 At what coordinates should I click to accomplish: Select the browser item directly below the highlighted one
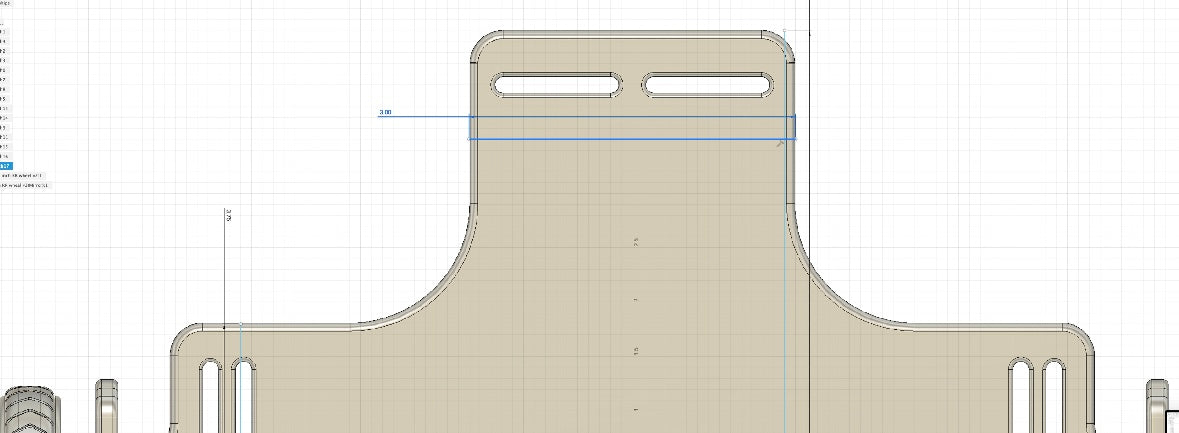[24, 175]
